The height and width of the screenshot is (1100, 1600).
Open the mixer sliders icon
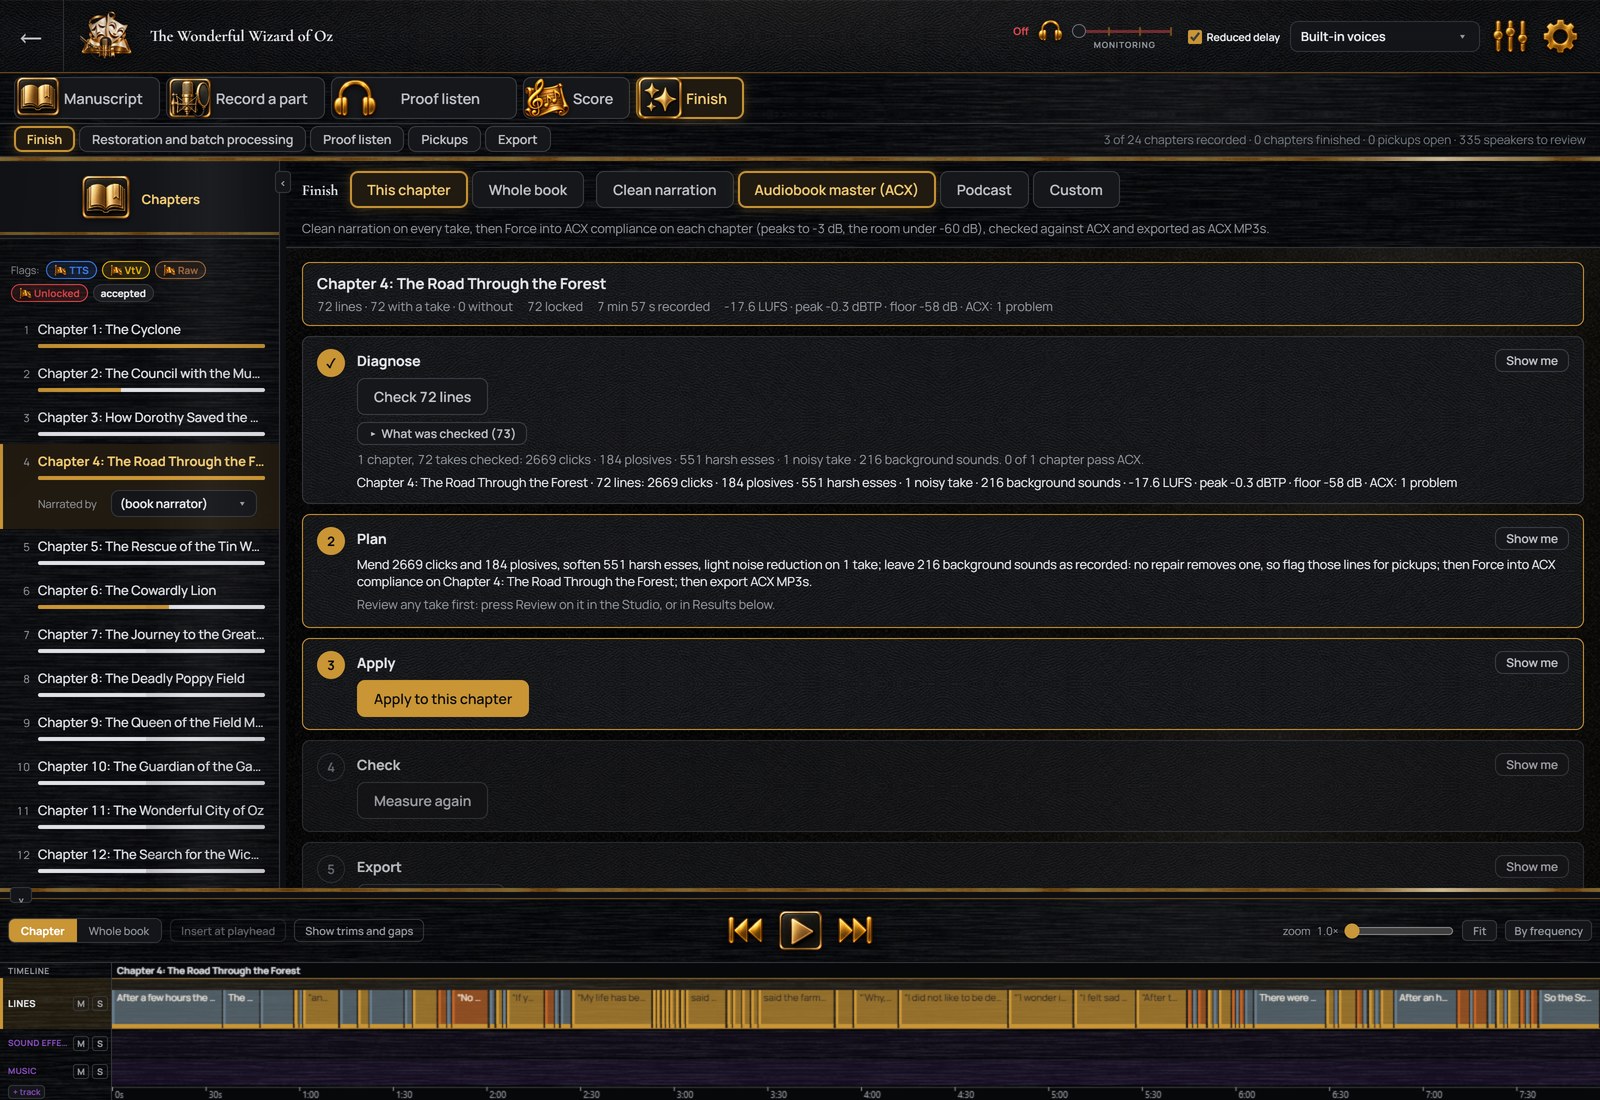pyautogui.click(x=1510, y=36)
